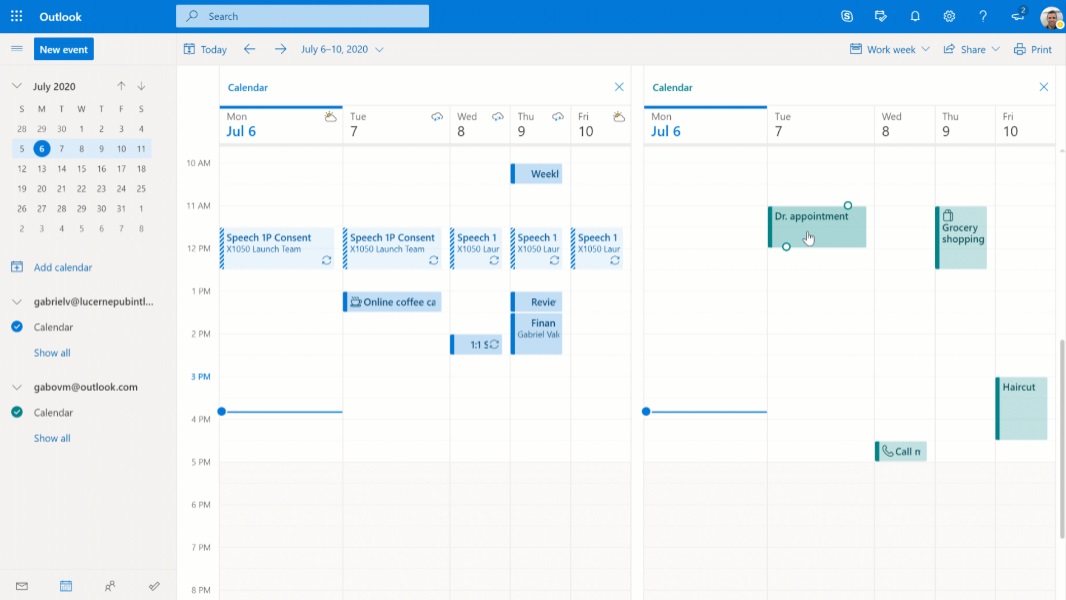This screenshot has height=600, width=1066.
Task: Open Skype from the header
Action: point(846,16)
